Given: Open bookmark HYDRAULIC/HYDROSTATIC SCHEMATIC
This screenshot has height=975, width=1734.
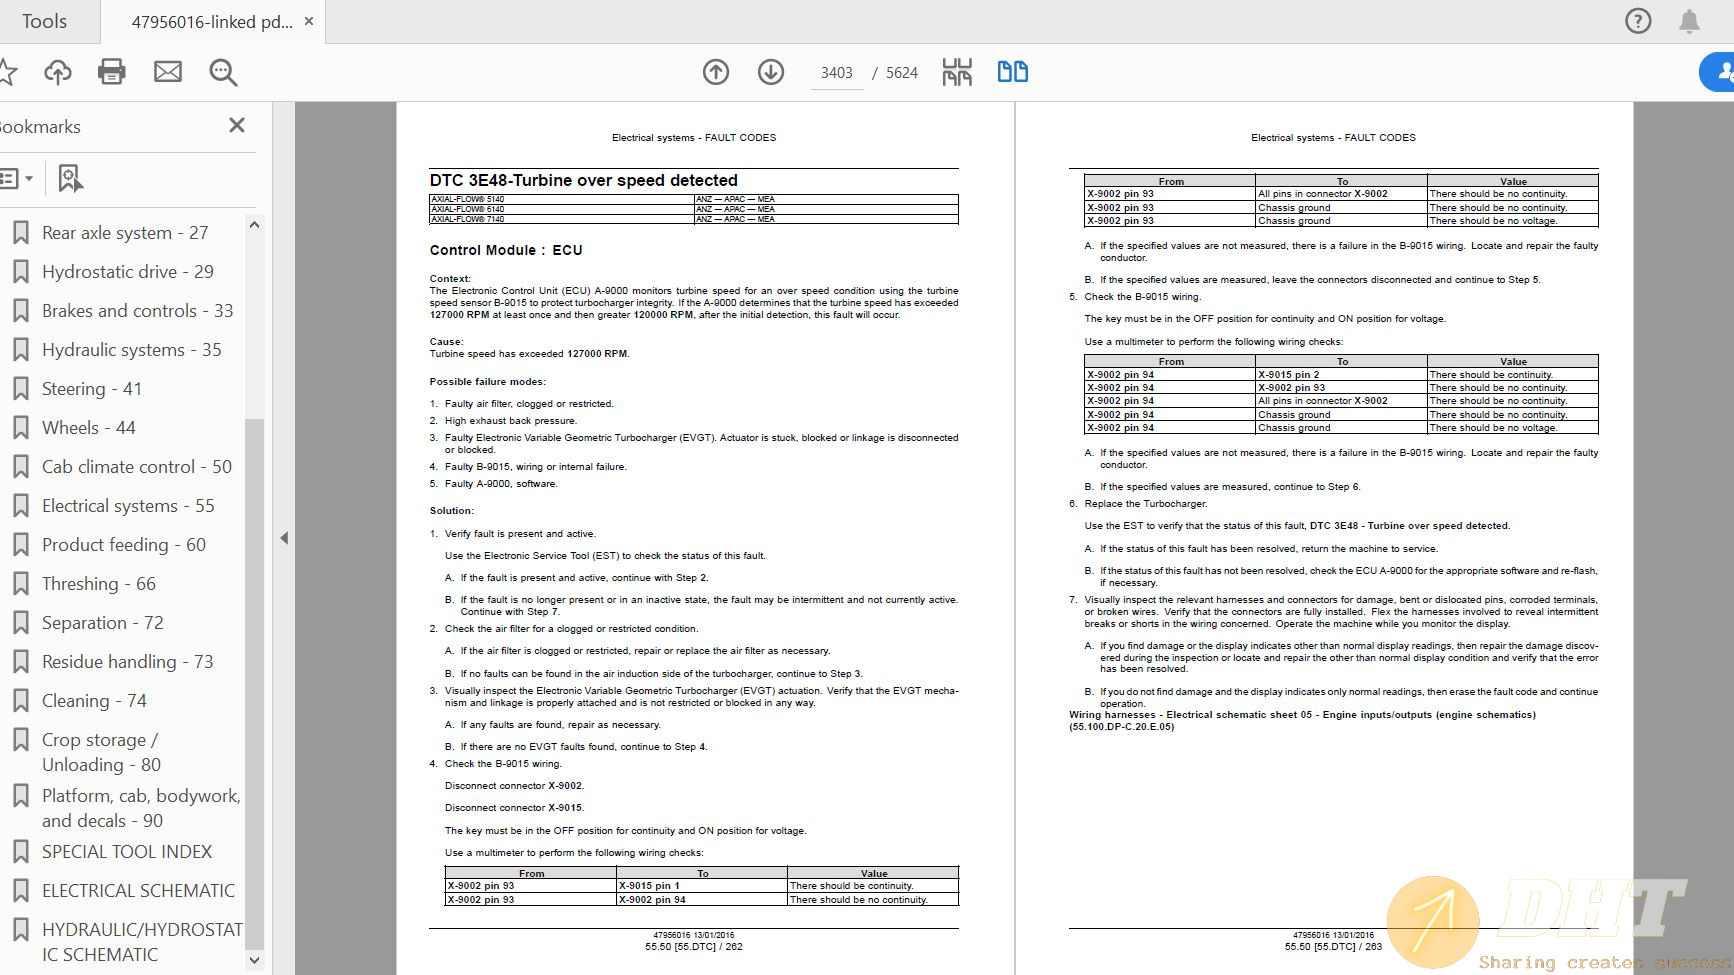Looking at the screenshot, I should pyautogui.click(x=142, y=942).
